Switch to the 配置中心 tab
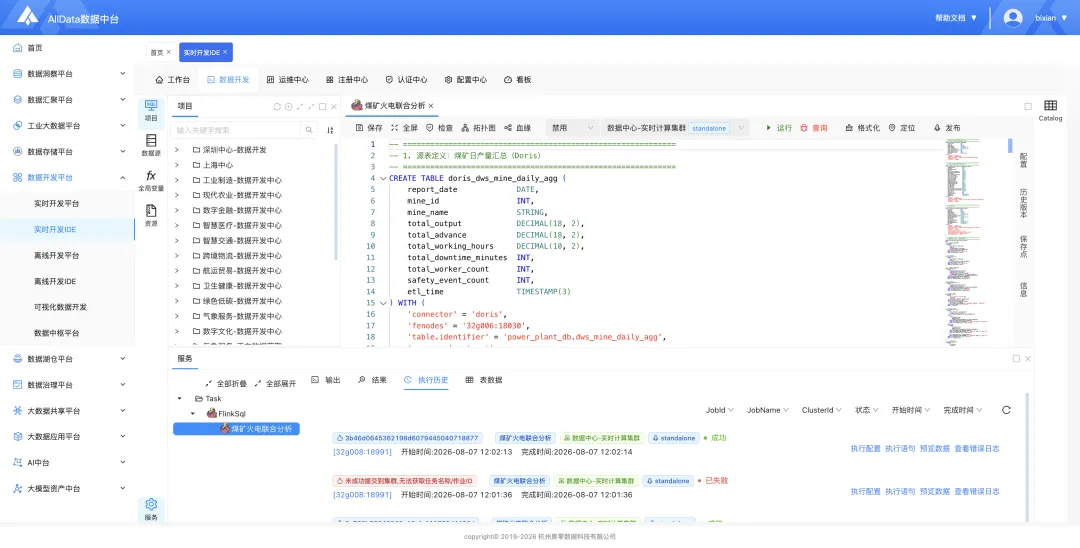1080x548 pixels. (x=466, y=80)
